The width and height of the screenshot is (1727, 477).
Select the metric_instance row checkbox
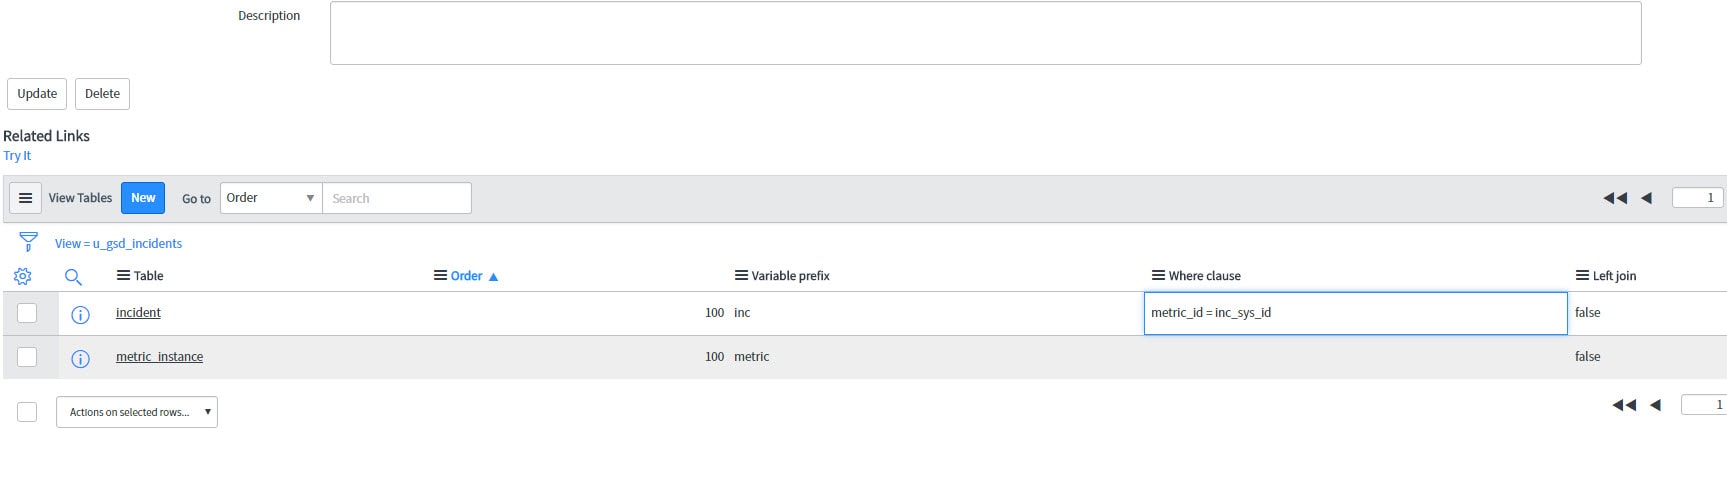click(x=27, y=357)
